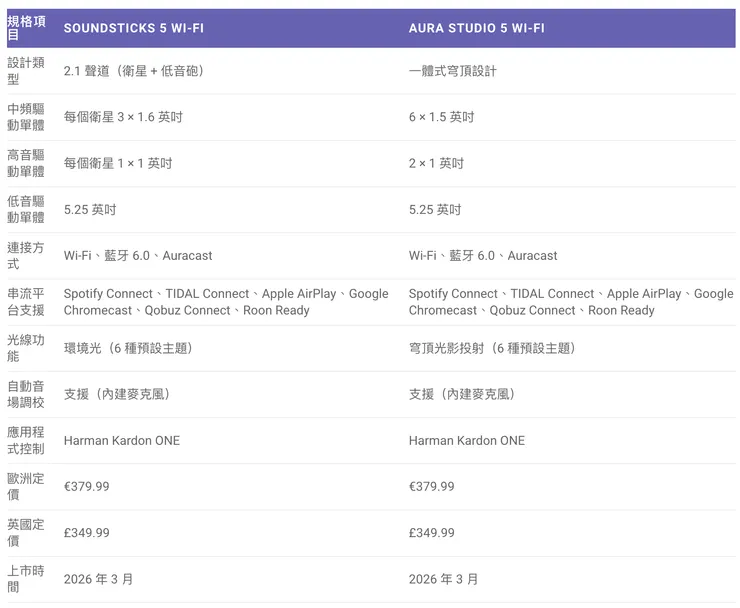Select the 穹頂光影投射（6 種預設主題）cell
The width and height of the screenshot is (740, 608).
click(492, 348)
